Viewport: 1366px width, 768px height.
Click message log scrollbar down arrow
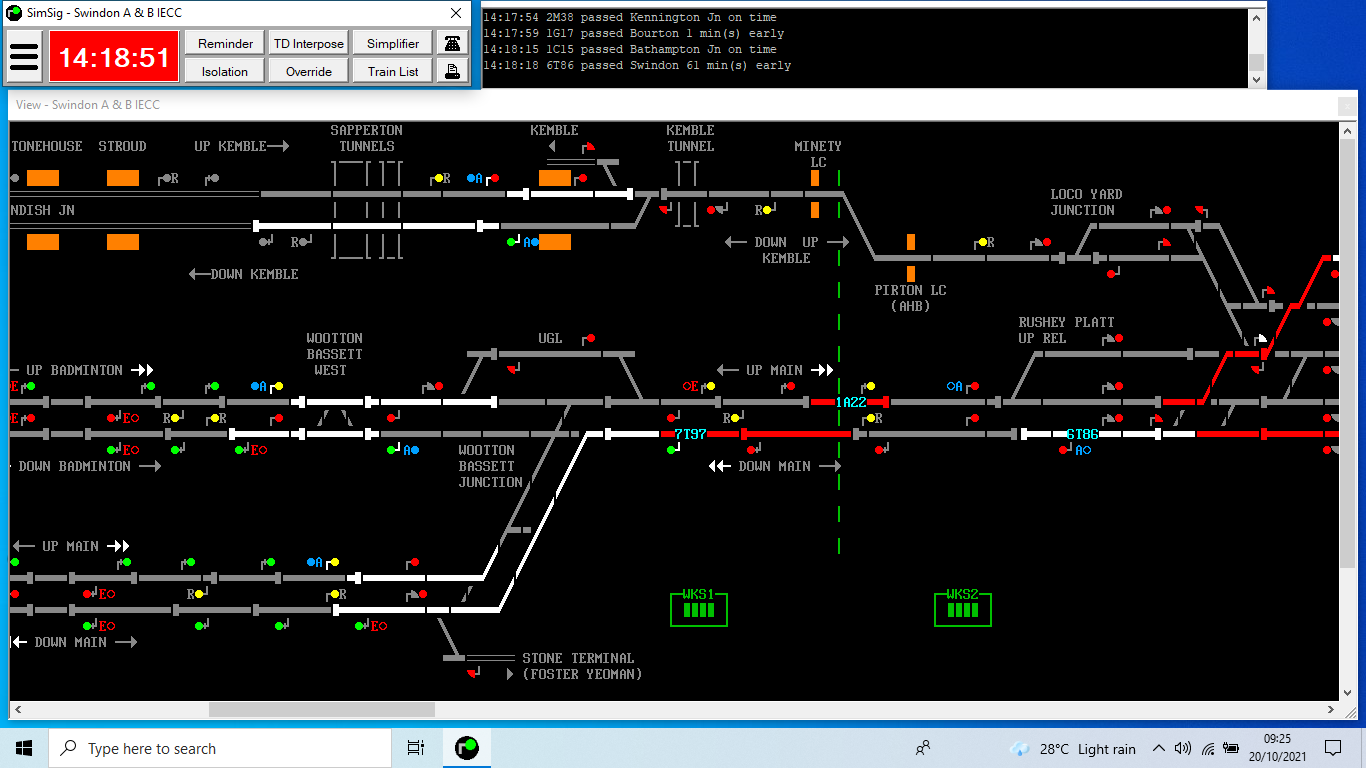point(1257,80)
